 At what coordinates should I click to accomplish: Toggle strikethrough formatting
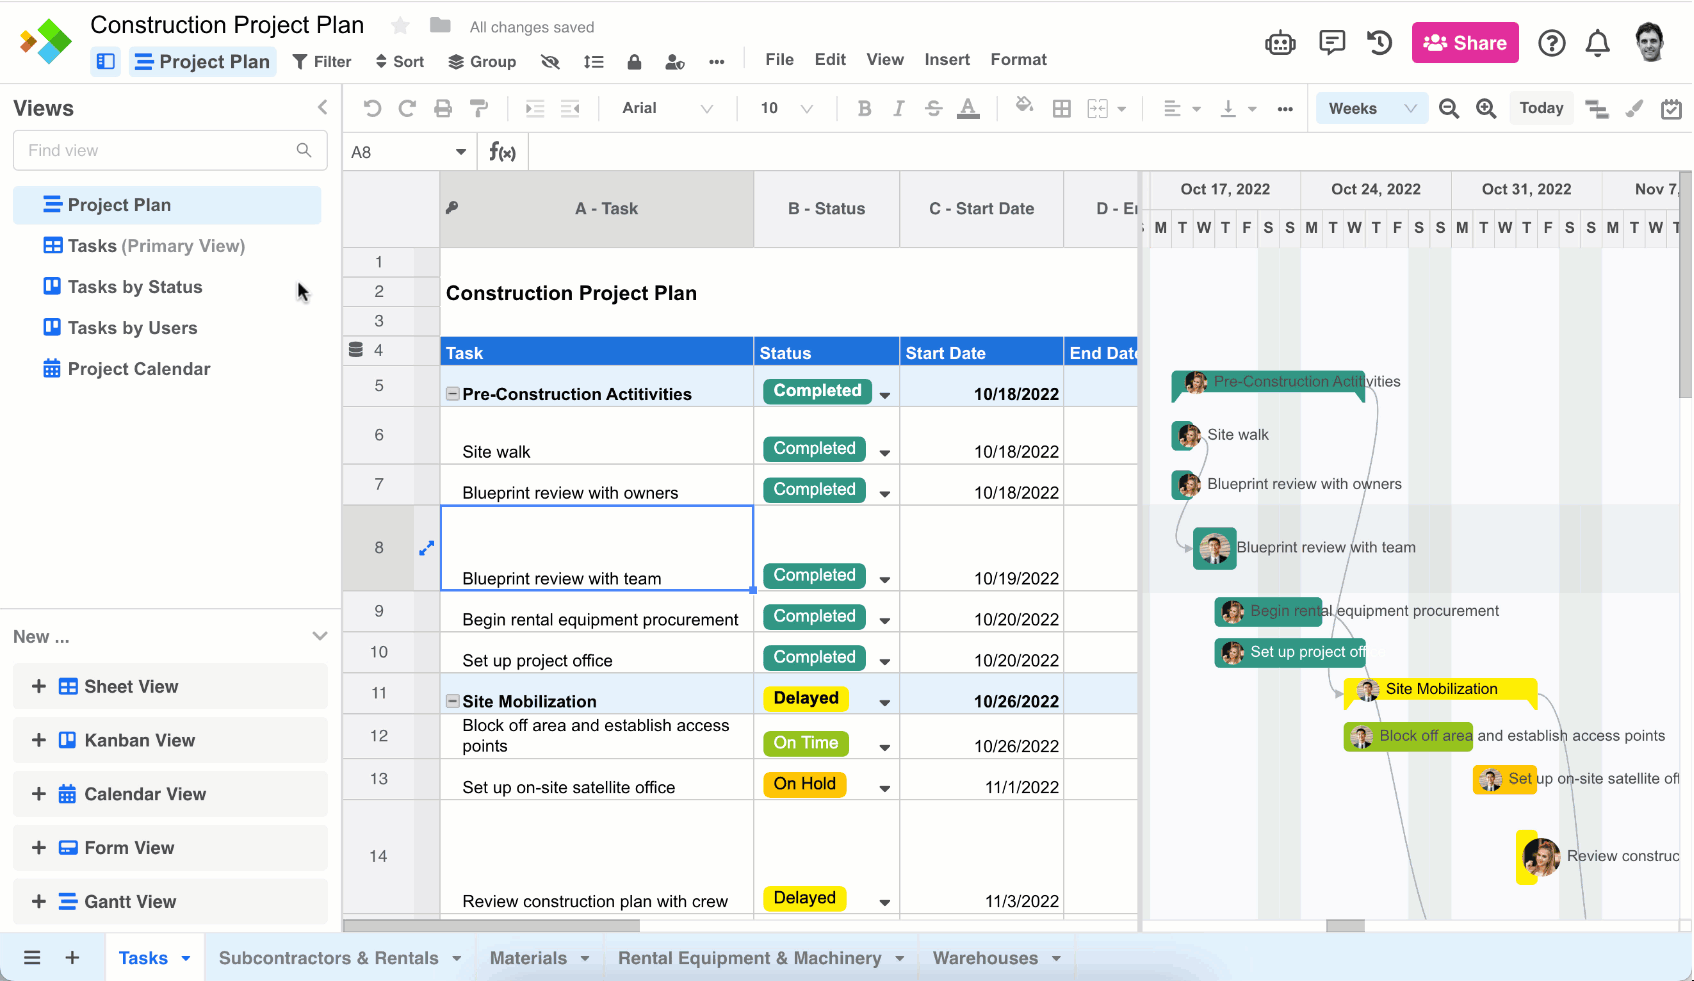(933, 108)
